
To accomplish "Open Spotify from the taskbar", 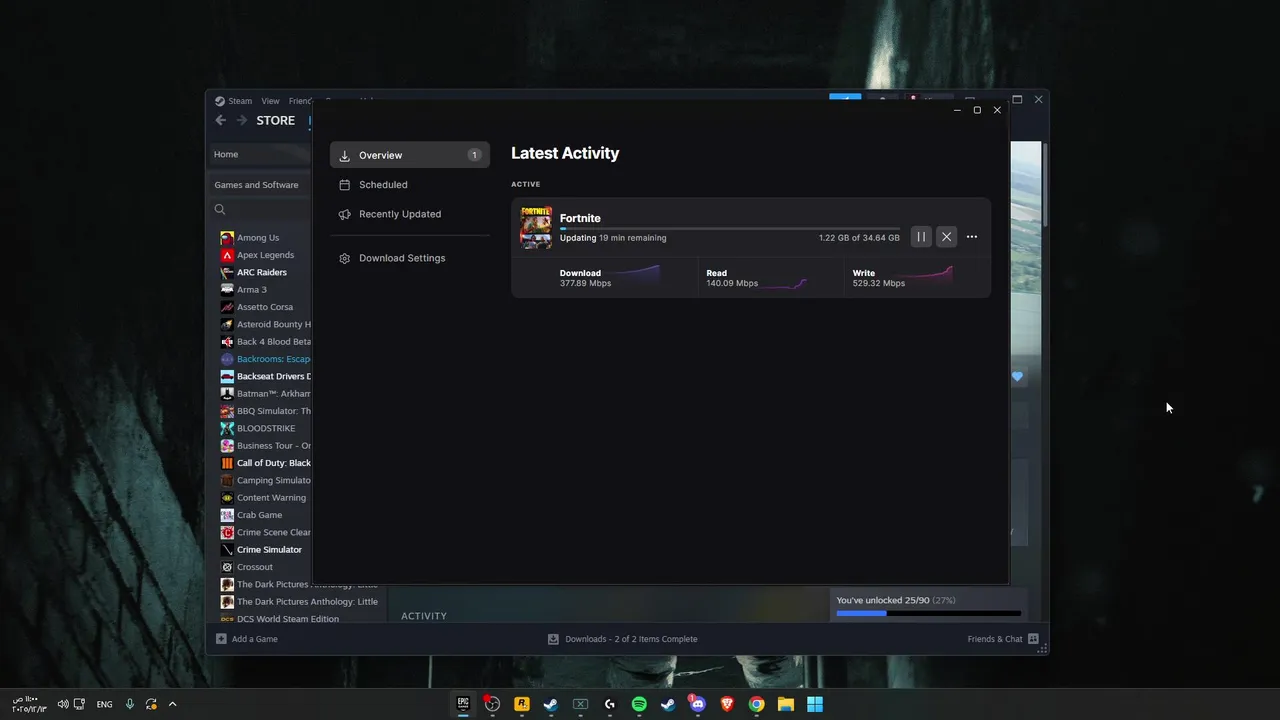I will click(639, 704).
